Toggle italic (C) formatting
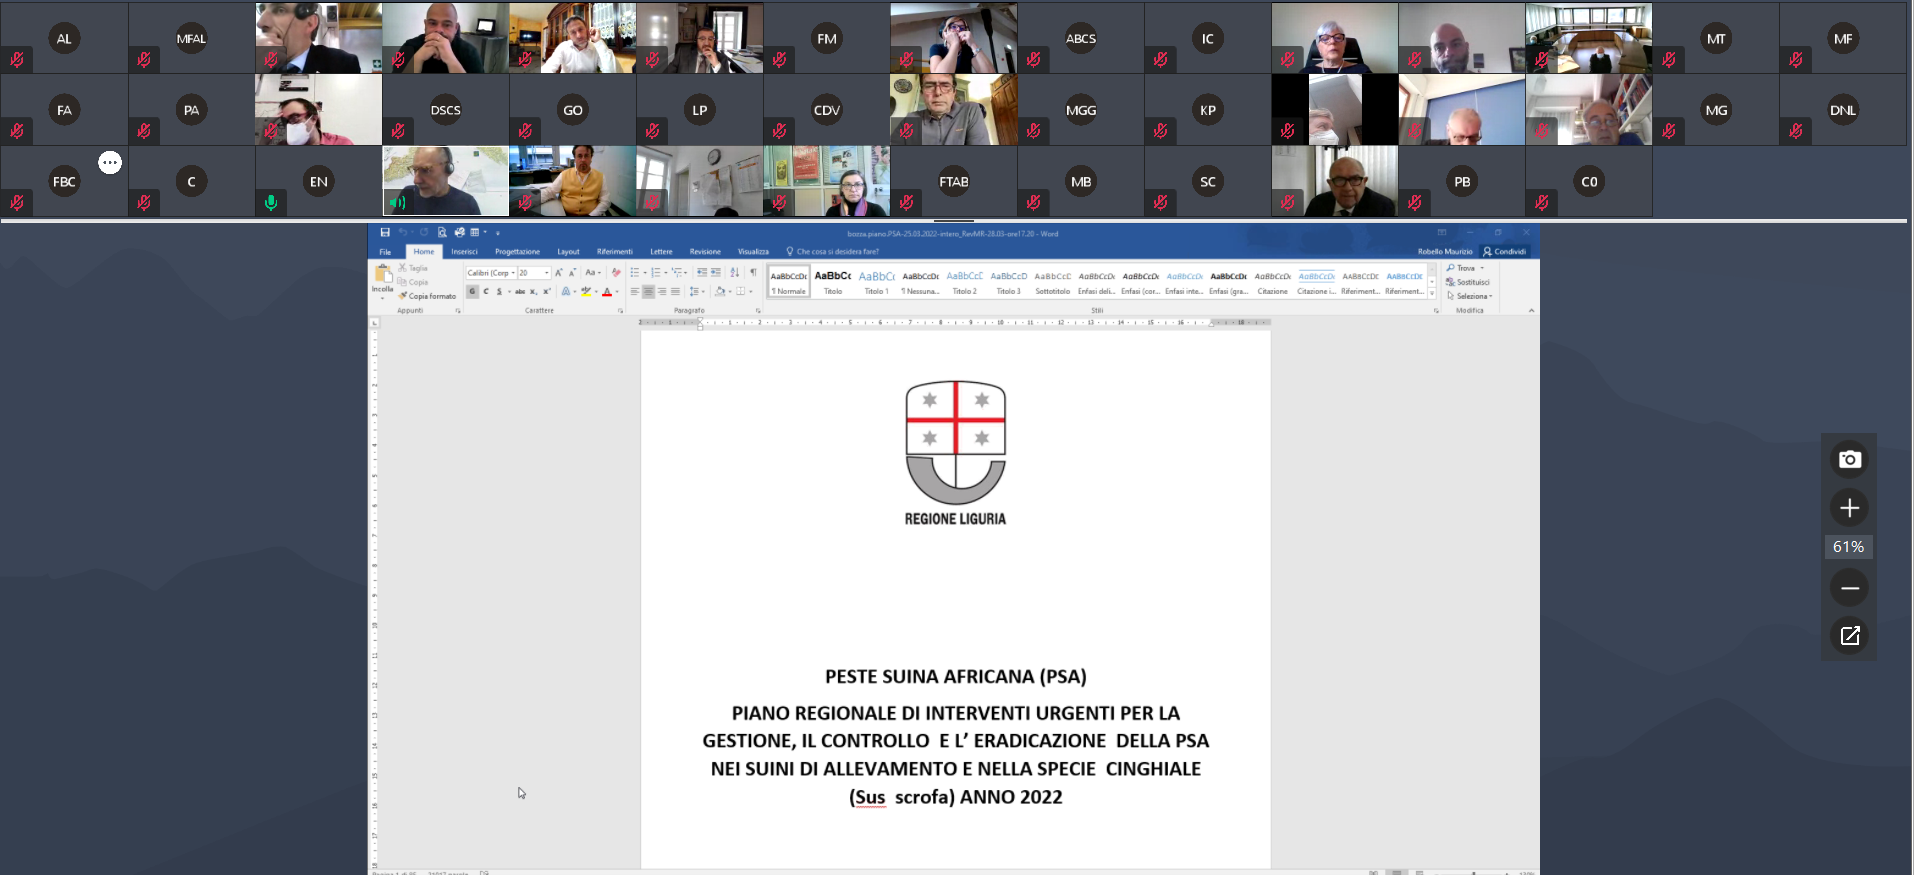The image size is (1914, 875). (x=486, y=291)
